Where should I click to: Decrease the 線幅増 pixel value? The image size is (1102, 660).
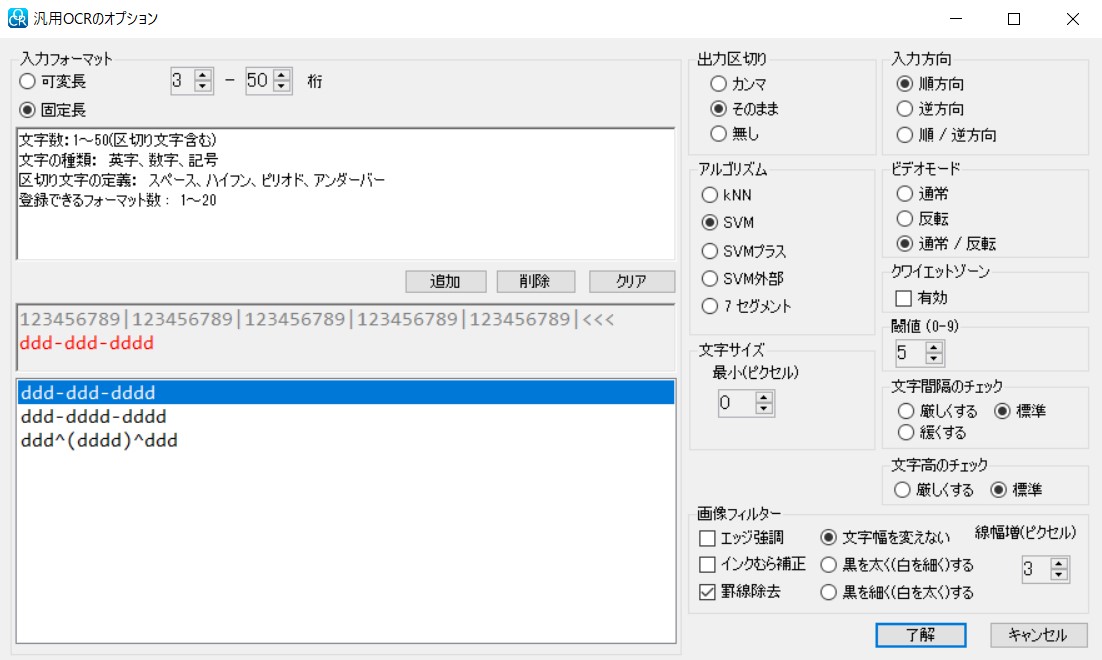(1059, 575)
